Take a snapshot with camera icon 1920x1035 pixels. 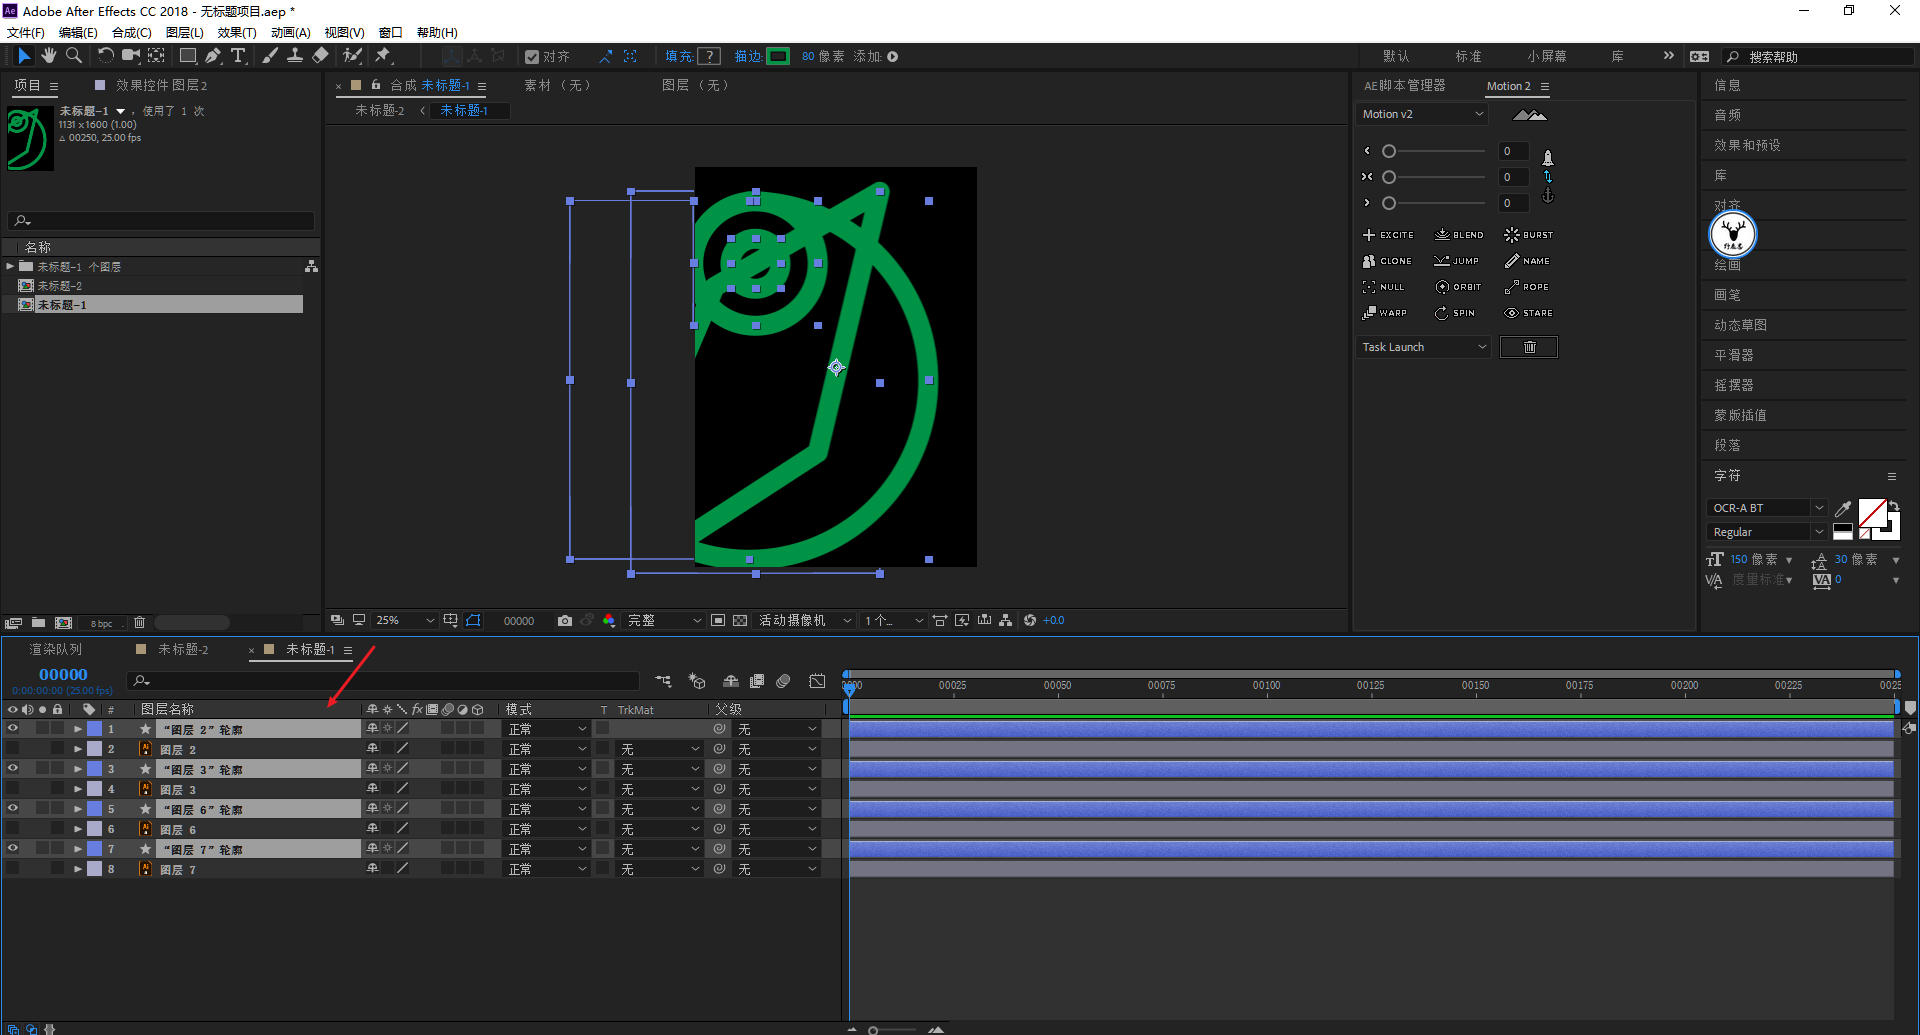[x=565, y=621]
